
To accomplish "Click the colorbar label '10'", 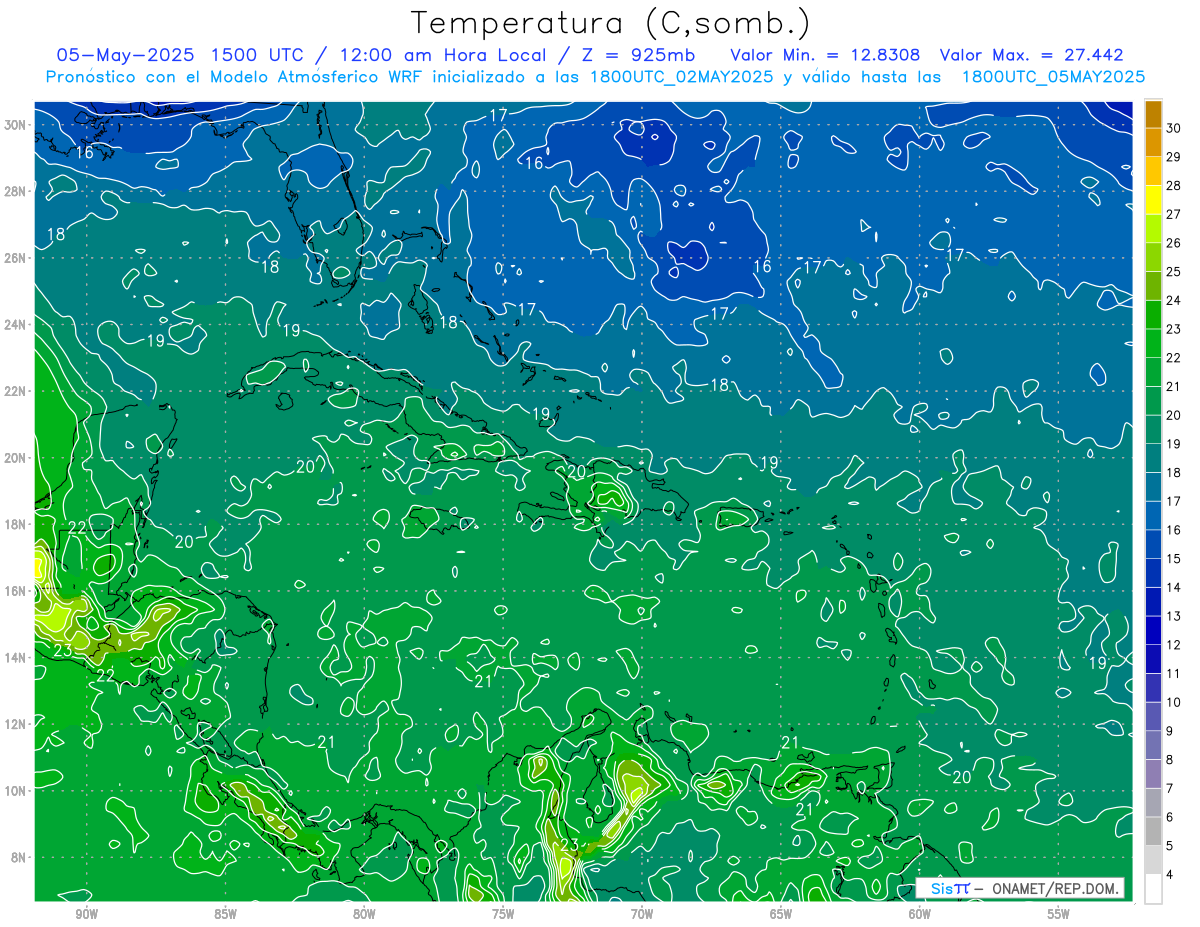I will tap(1174, 702).
